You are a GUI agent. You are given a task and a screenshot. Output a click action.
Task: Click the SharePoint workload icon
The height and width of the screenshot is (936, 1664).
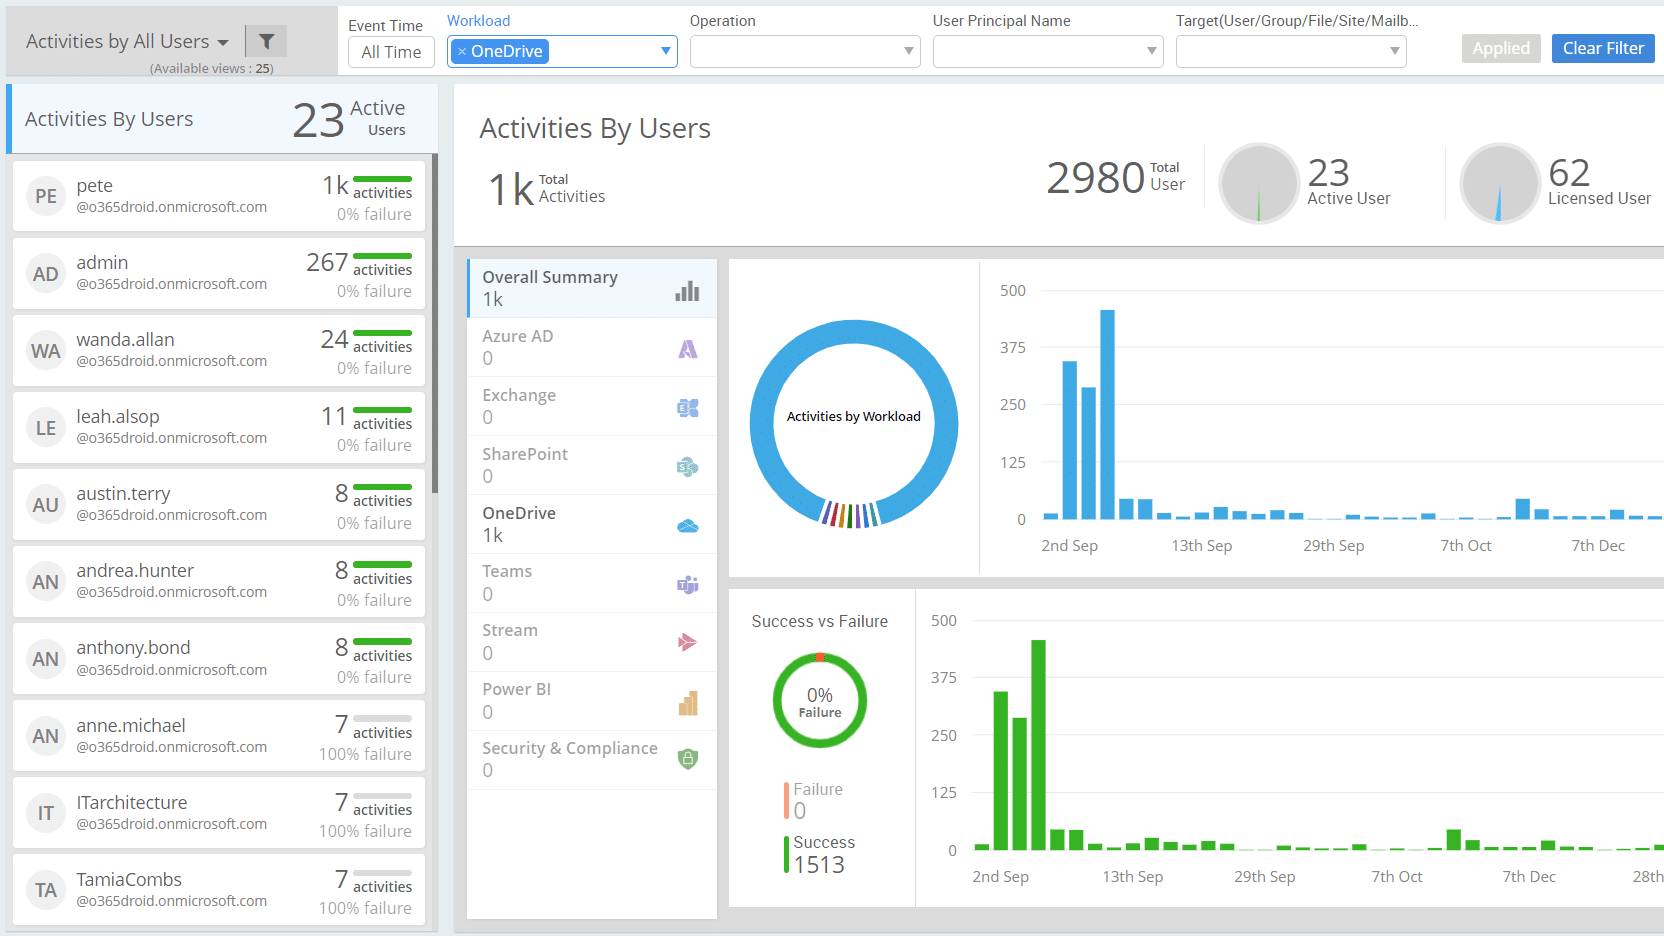point(688,467)
